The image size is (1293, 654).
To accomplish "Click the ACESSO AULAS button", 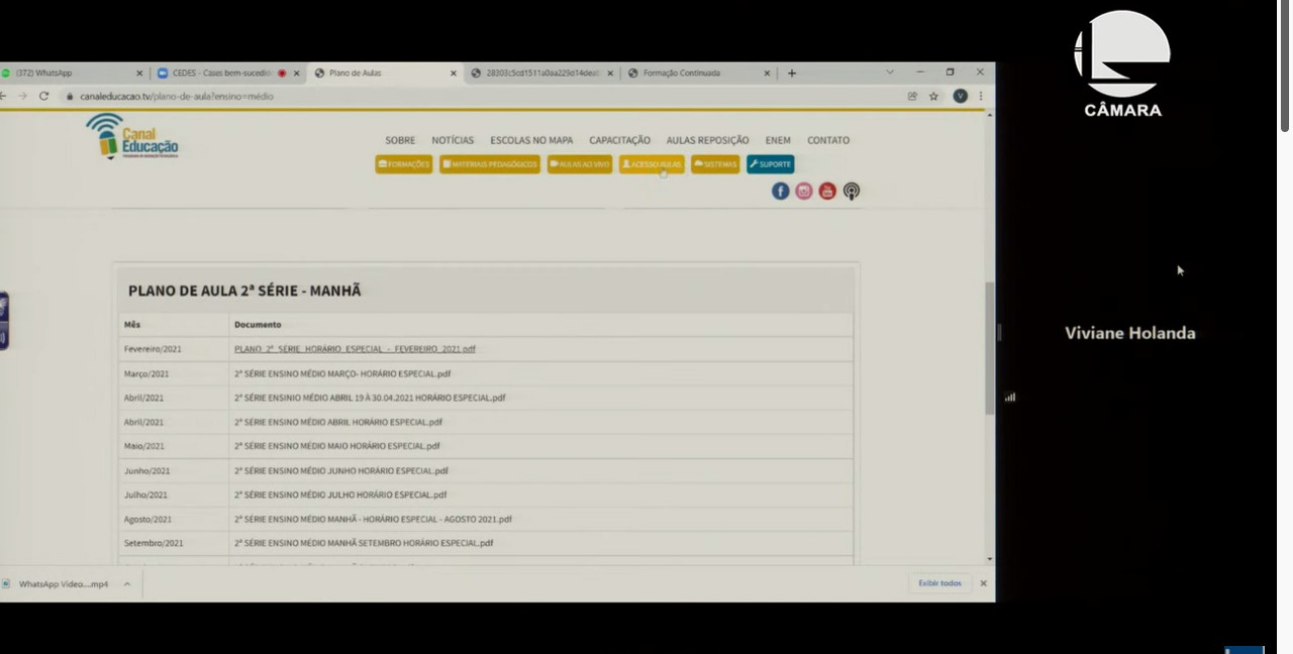I will pos(652,164).
